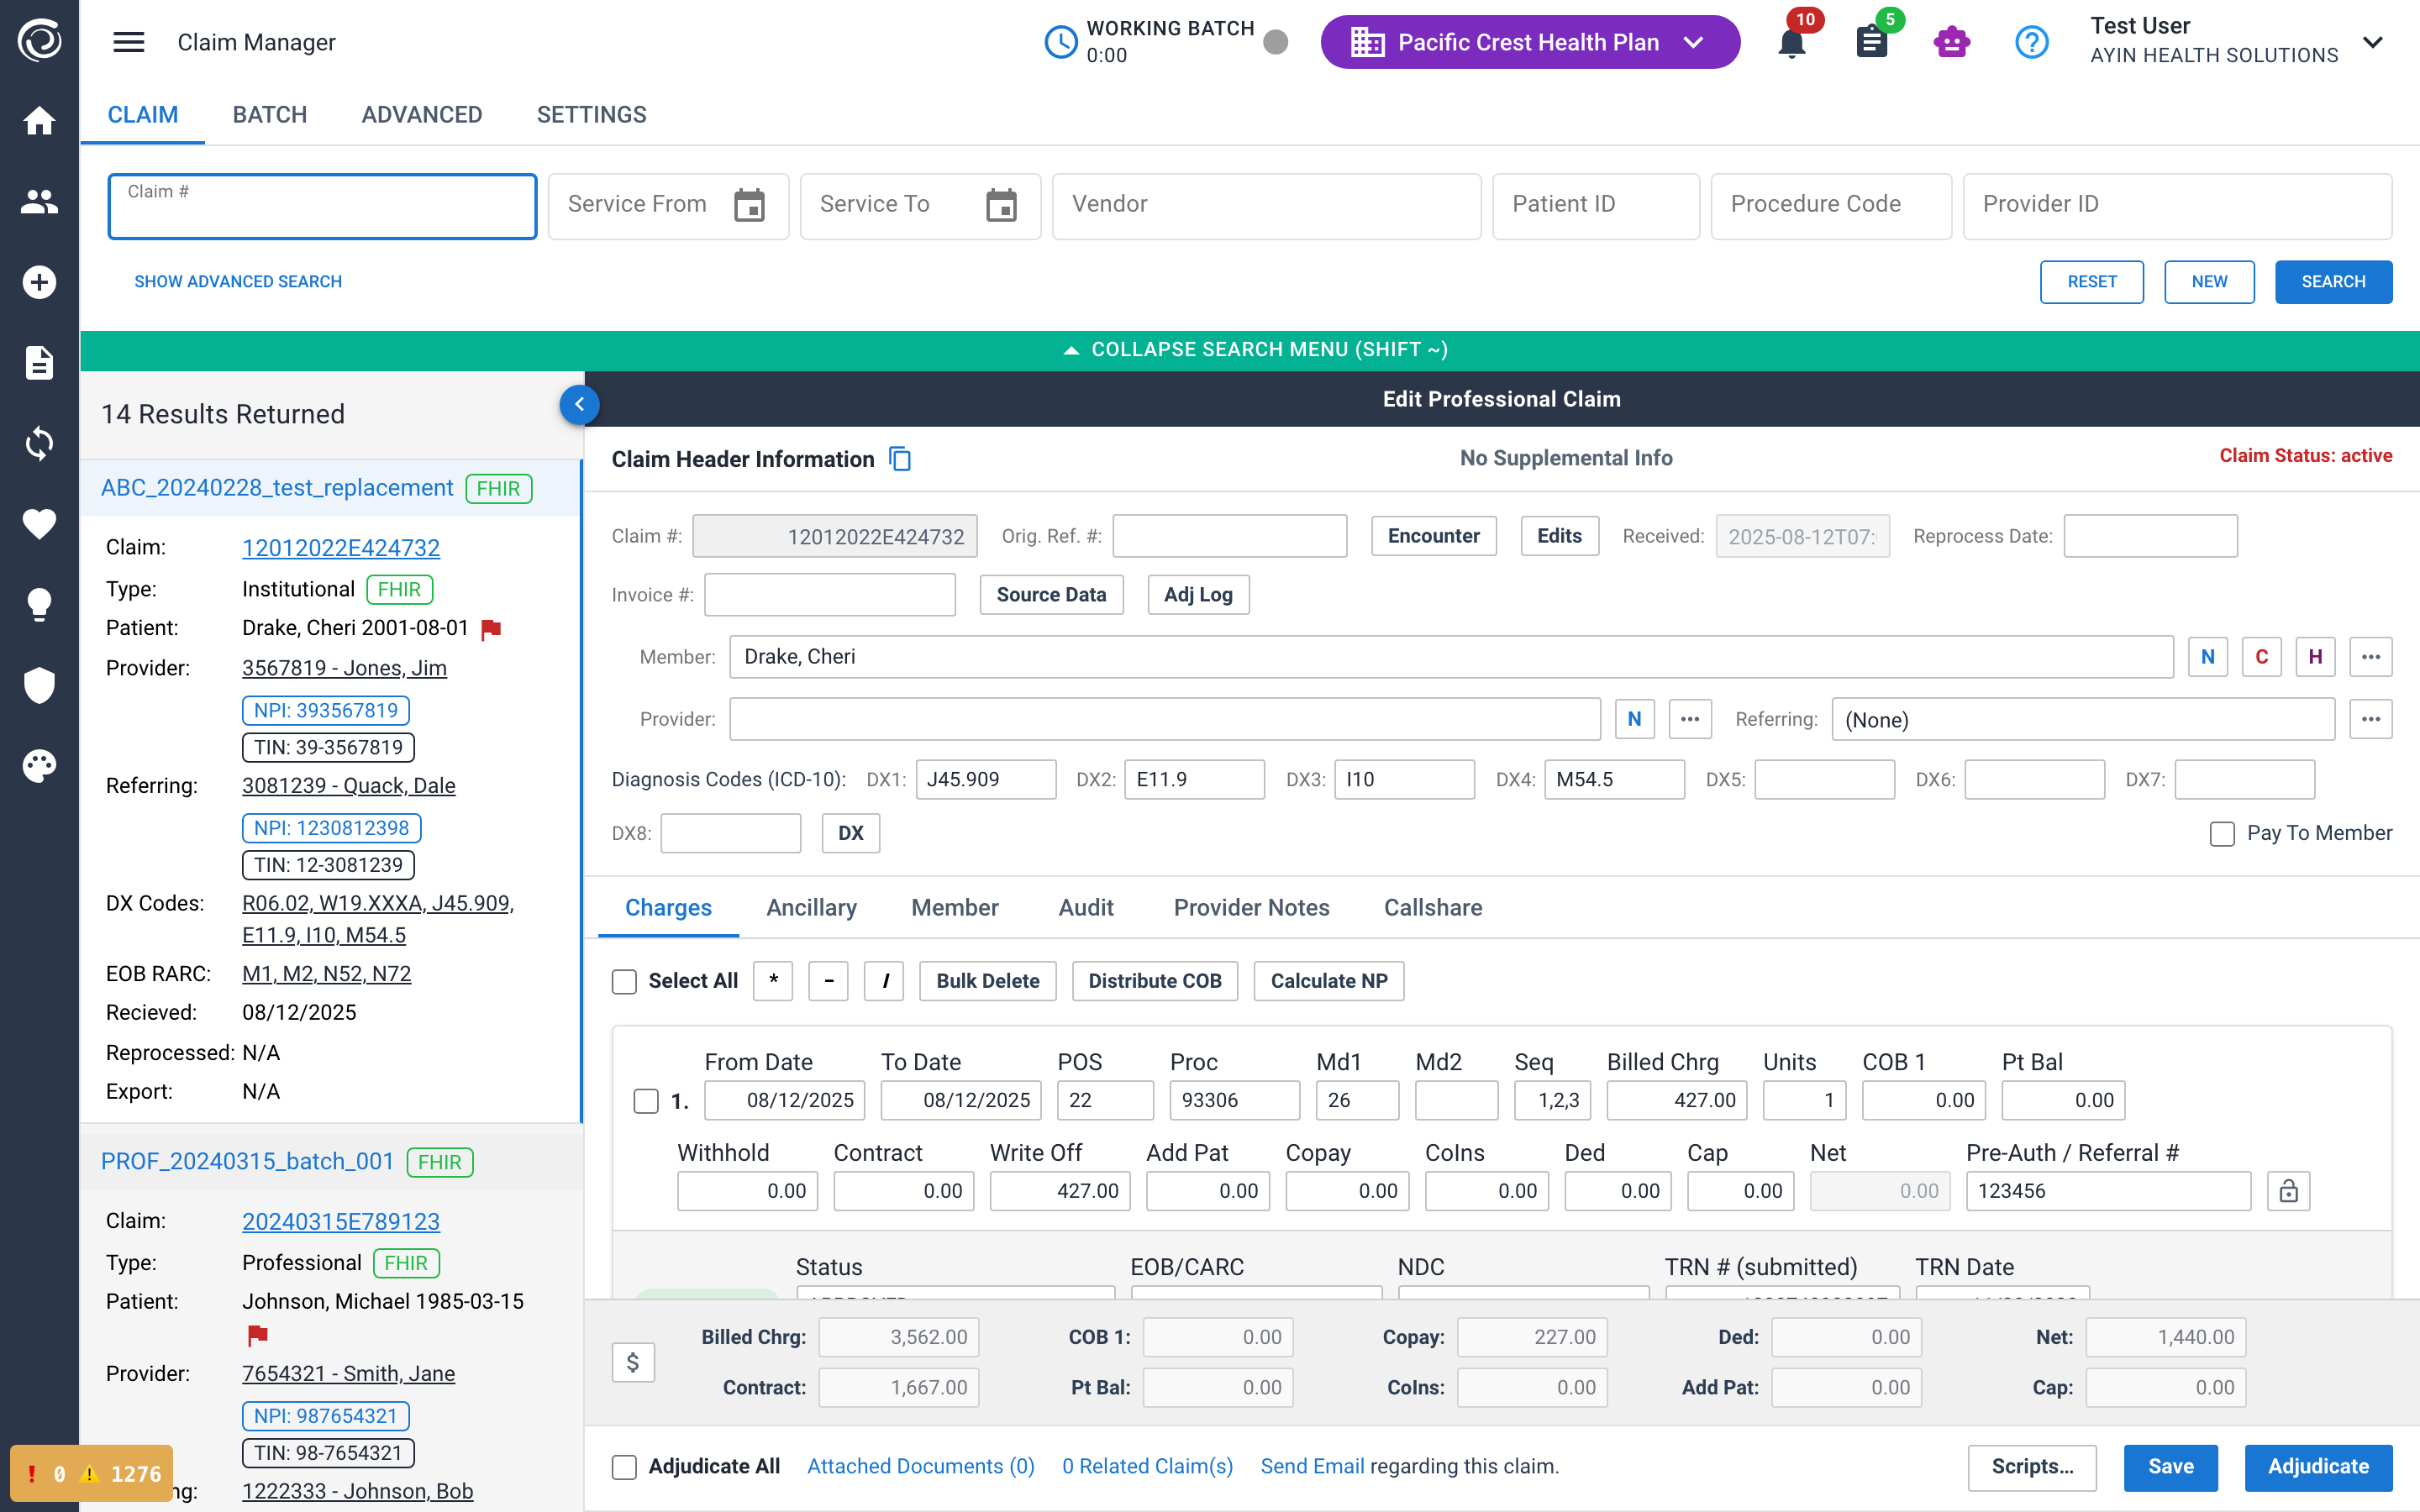
Task: Show advanced search options
Action: tap(238, 282)
